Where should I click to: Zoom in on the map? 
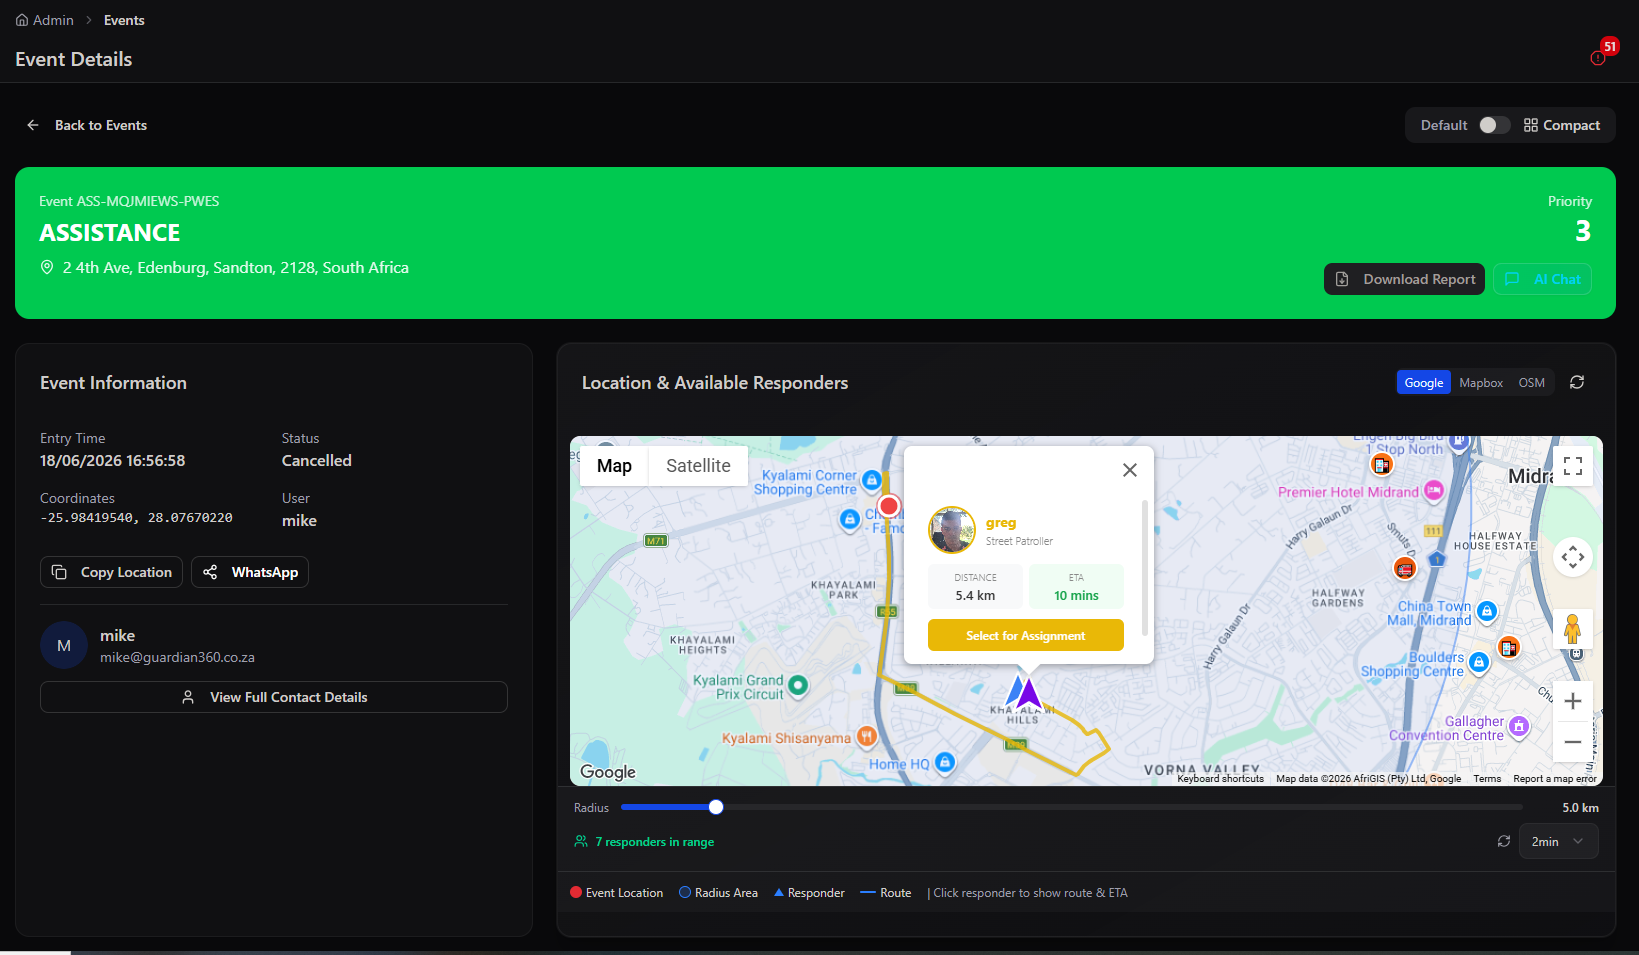(1573, 701)
